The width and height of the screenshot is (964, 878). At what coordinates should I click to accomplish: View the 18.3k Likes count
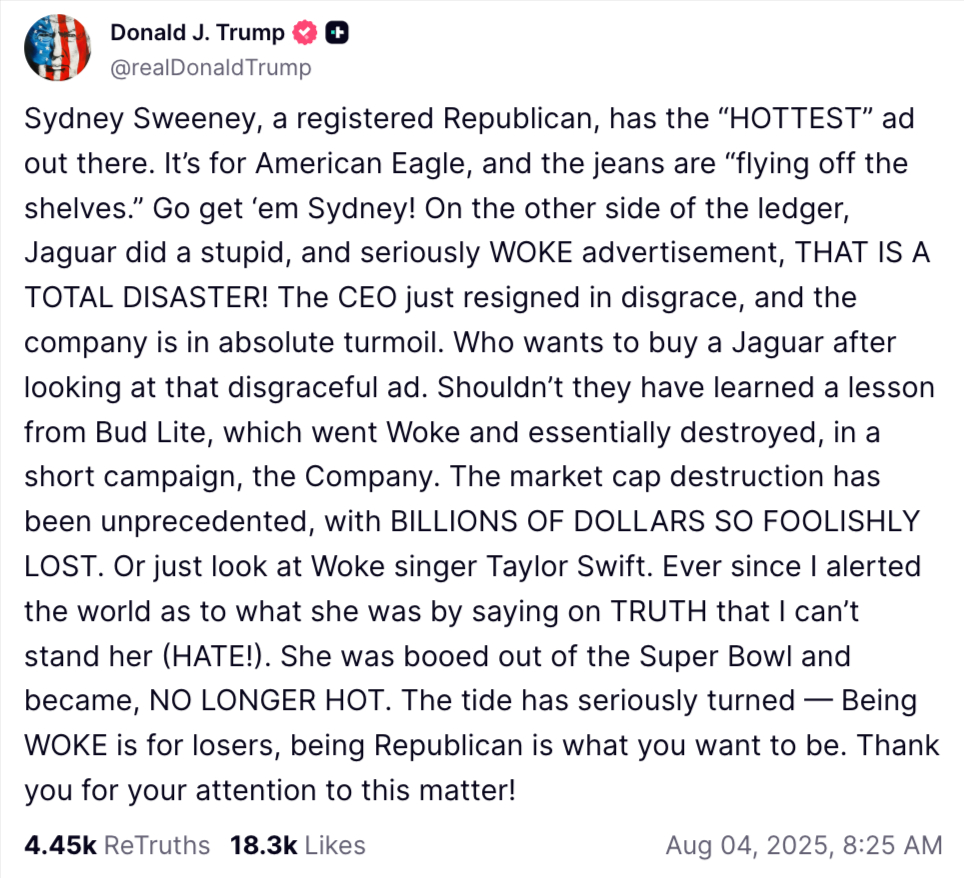tap(264, 845)
